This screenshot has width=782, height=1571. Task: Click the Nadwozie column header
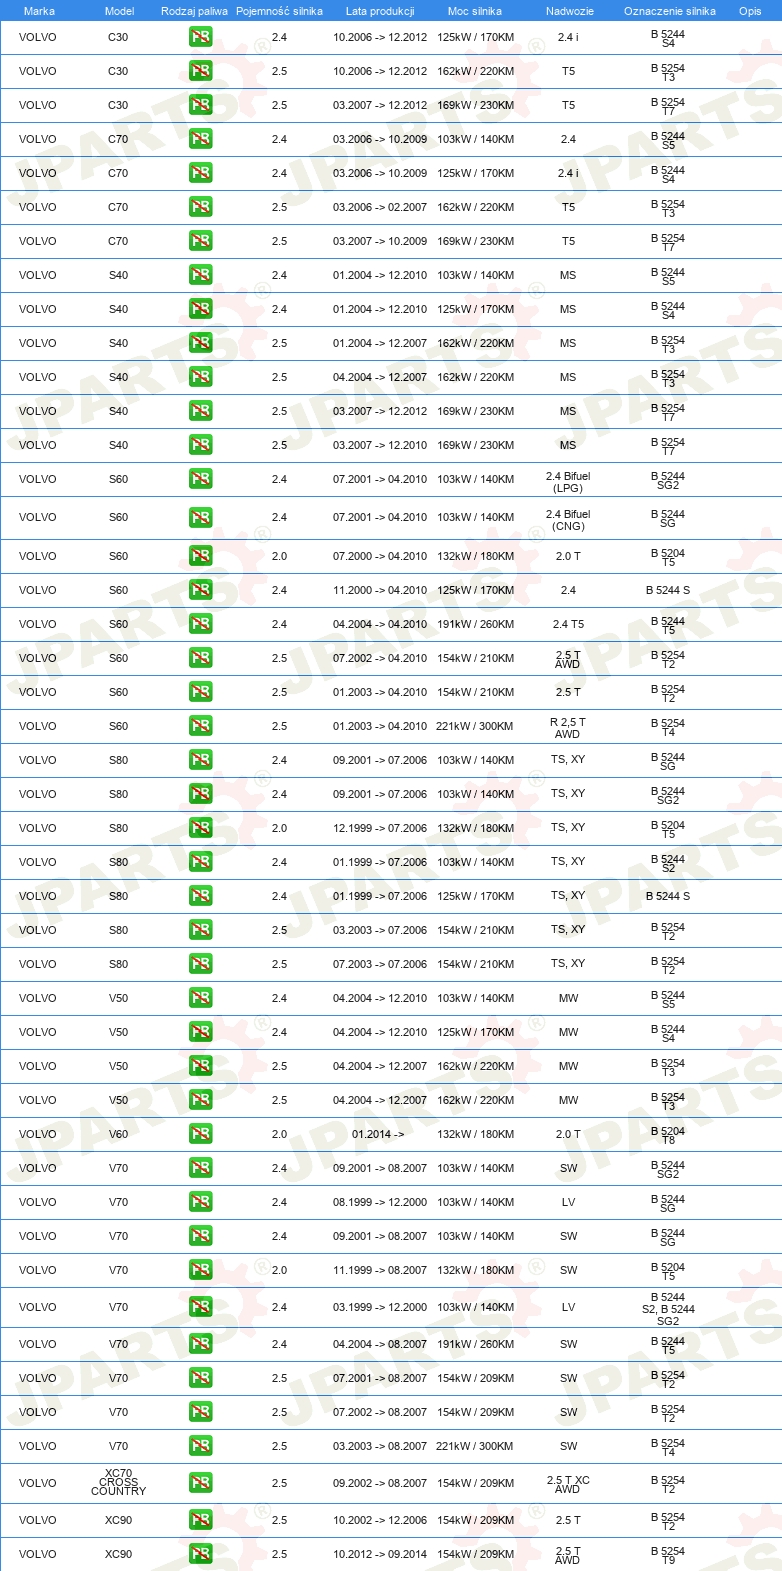pos(570,11)
